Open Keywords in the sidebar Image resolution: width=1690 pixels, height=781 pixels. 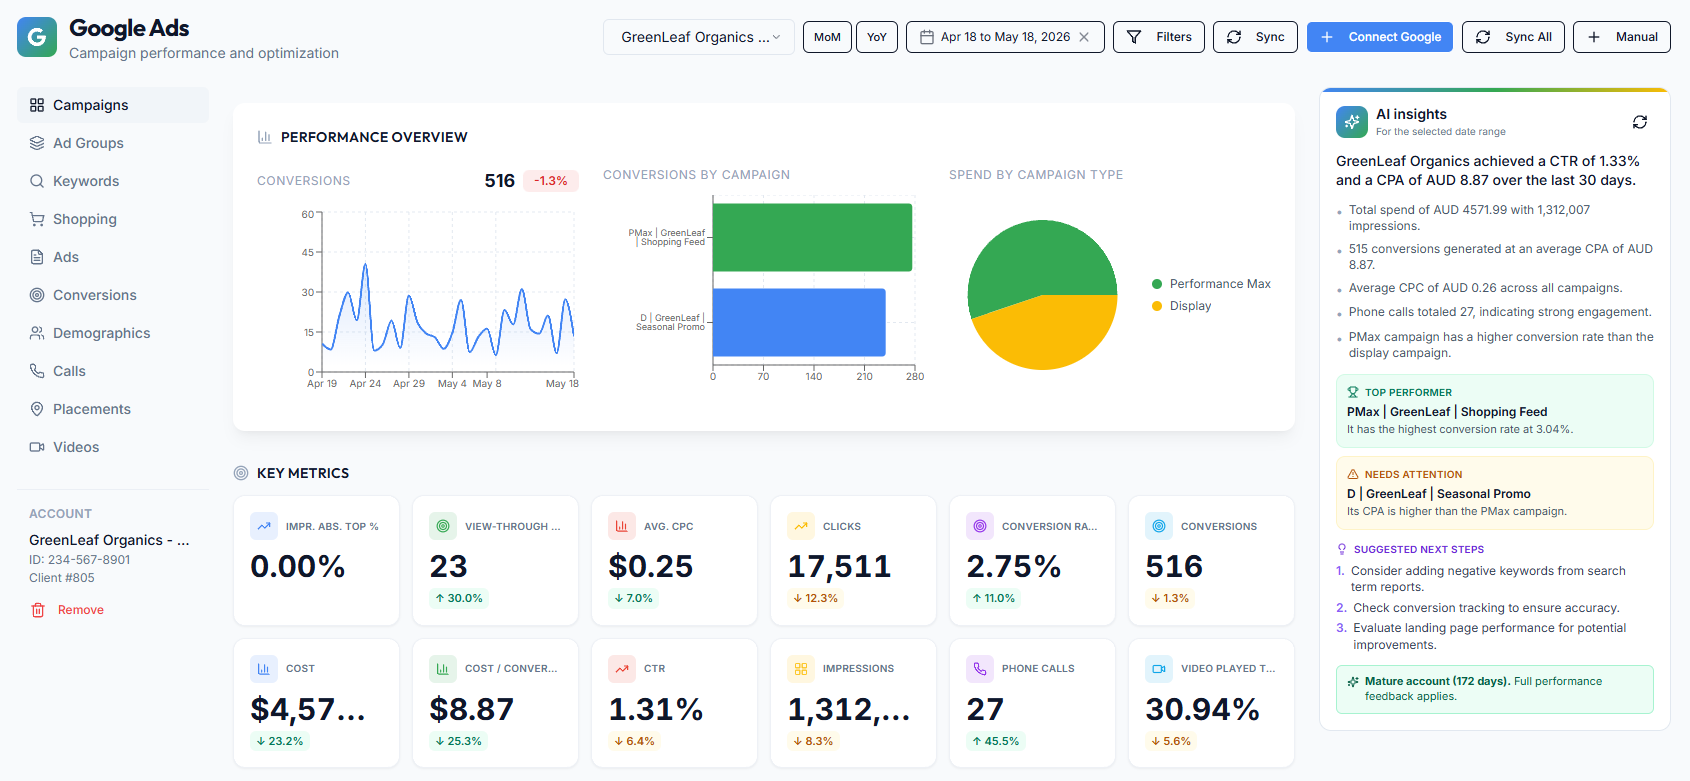point(113,181)
